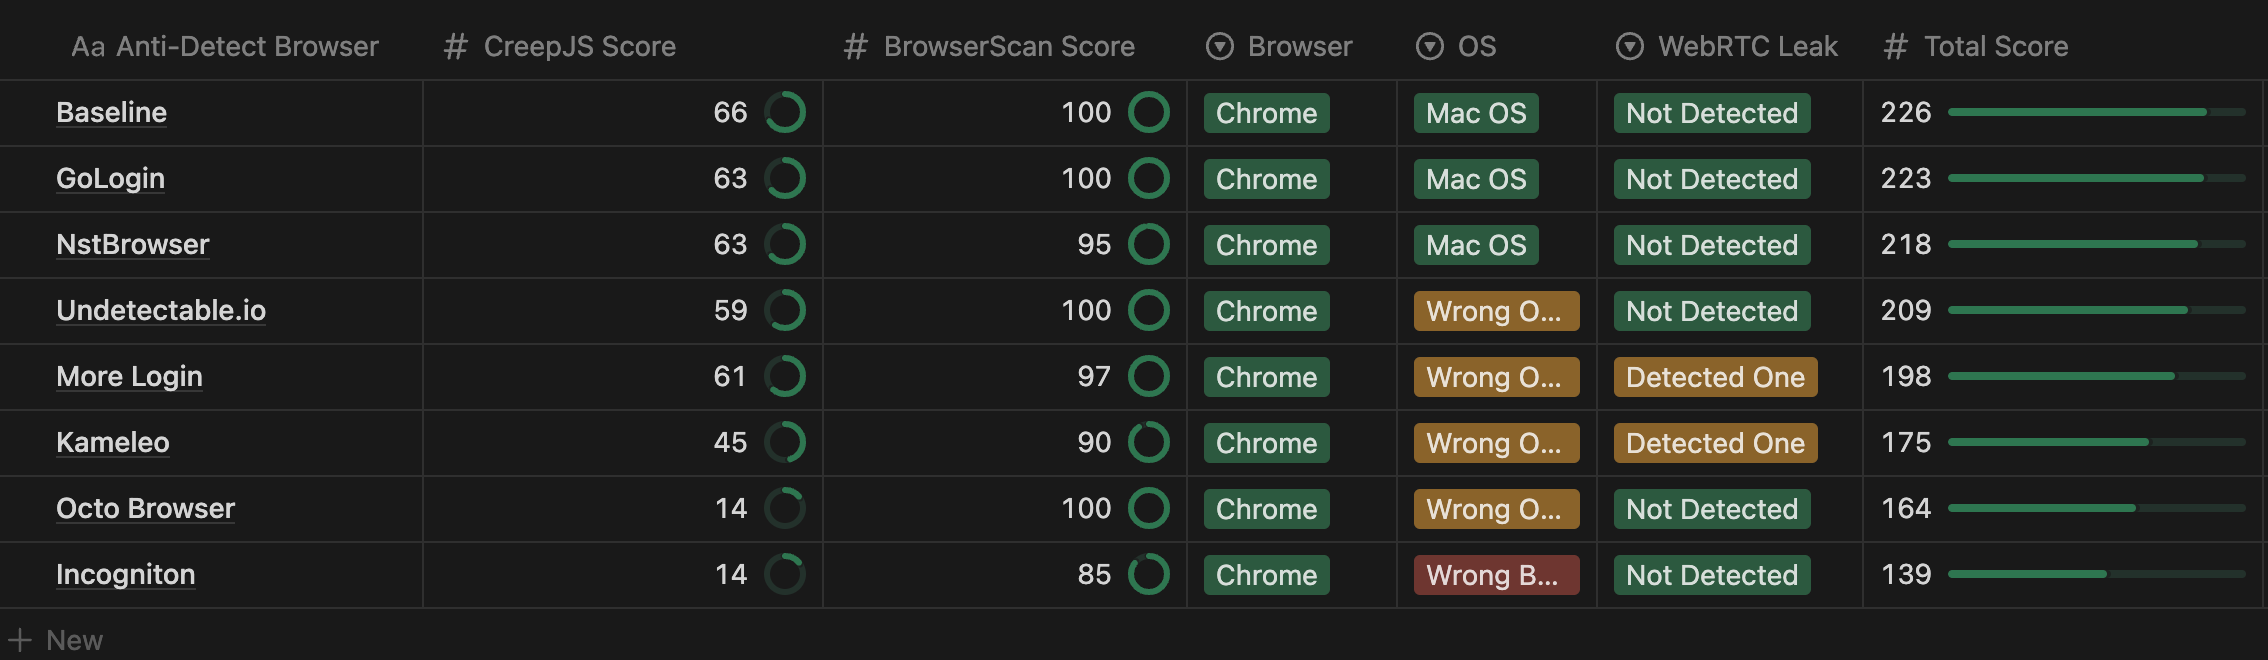Screen dimensions: 2268x660
Task: Select total score 209 in Undetectable.io row
Action: click(1906, 310)
